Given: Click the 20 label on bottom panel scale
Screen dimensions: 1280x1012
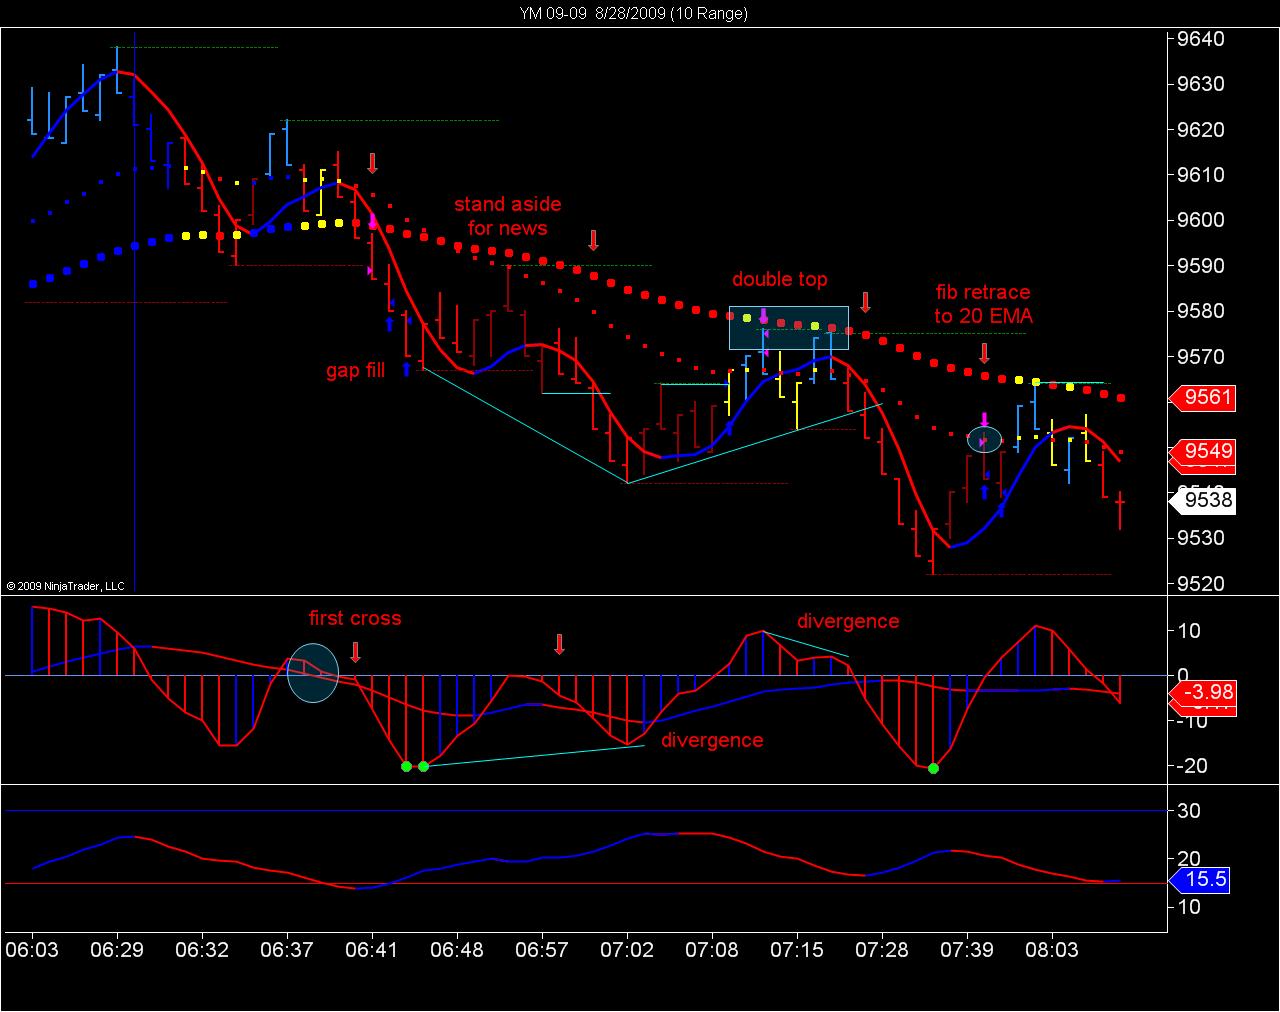Looking at the screenshot, I should pyautogui.click(x=1189, y=859).
